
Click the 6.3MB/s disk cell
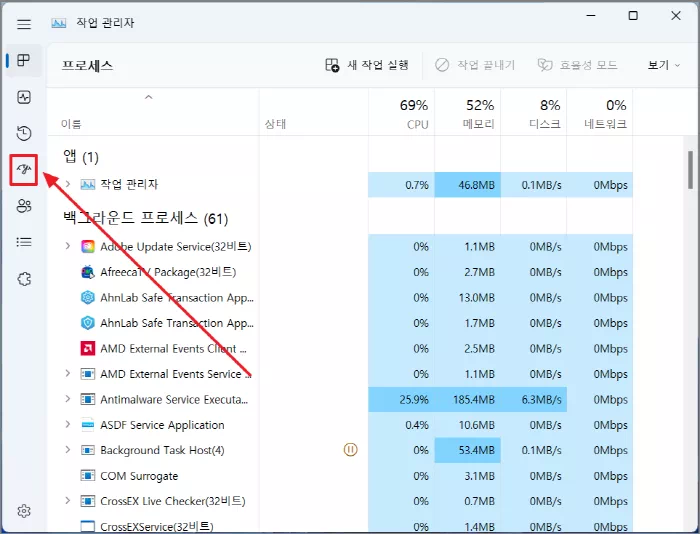click(533, 400)
